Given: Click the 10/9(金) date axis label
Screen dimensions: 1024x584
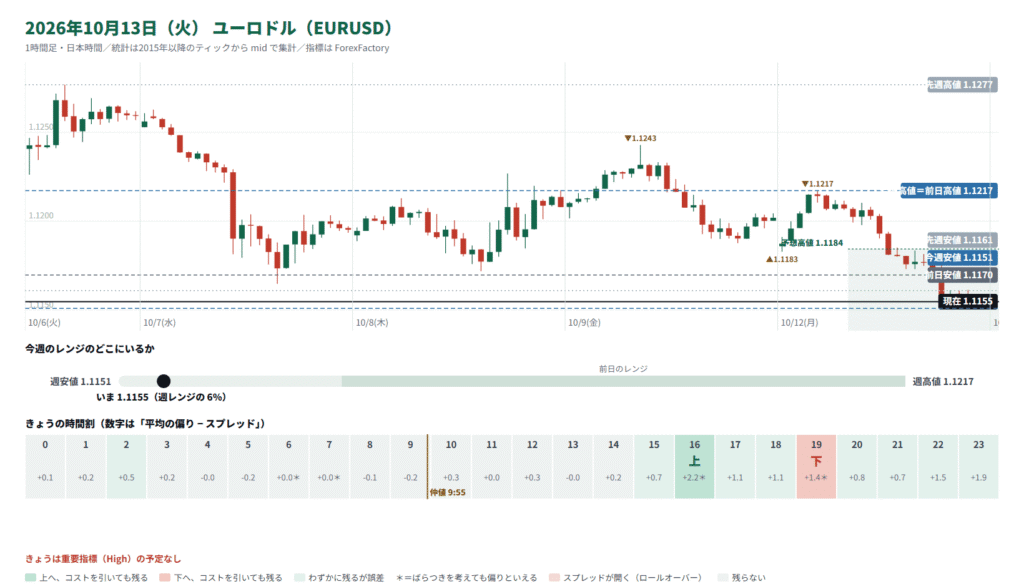Looking at the screenshot, I should [584, 323].
